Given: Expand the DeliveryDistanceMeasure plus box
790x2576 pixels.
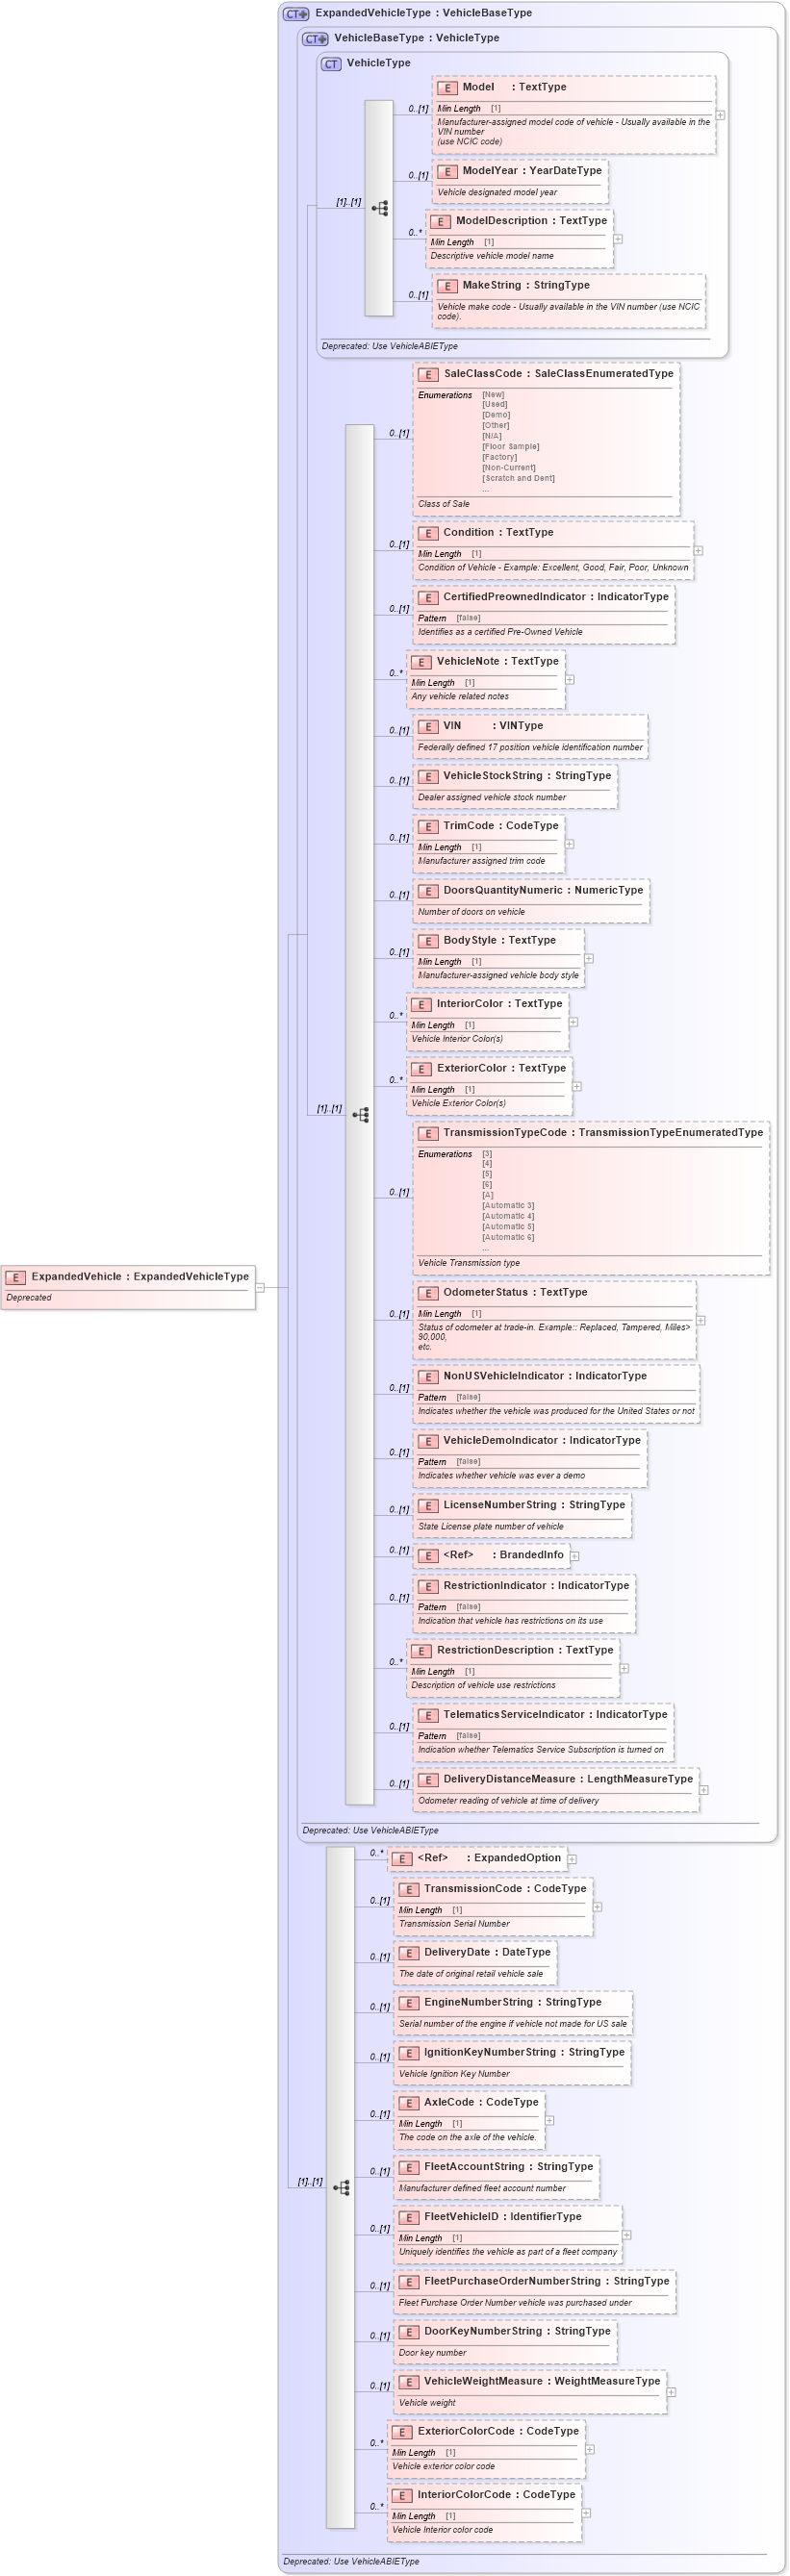Looking at the screenshot, I should pyautogui.click(x=704, y=1790).
